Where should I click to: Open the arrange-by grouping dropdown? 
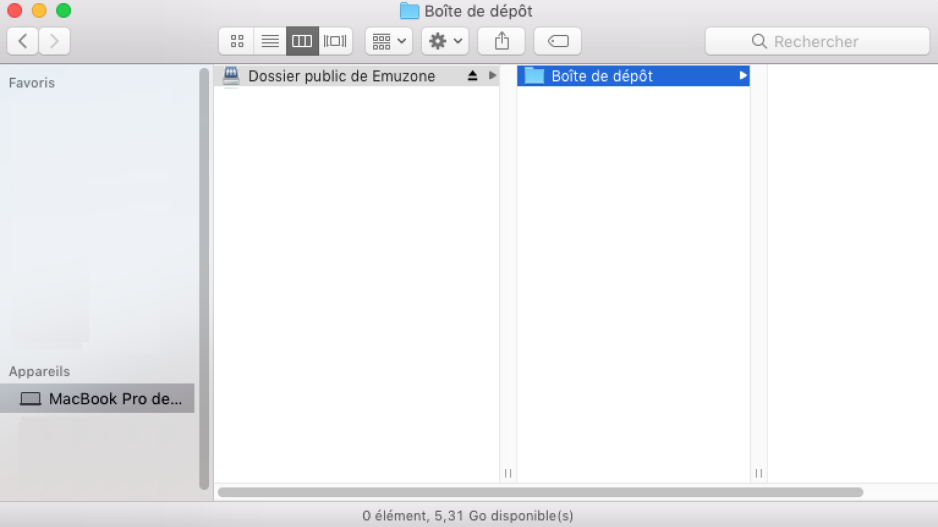click(x=389, y=41)
